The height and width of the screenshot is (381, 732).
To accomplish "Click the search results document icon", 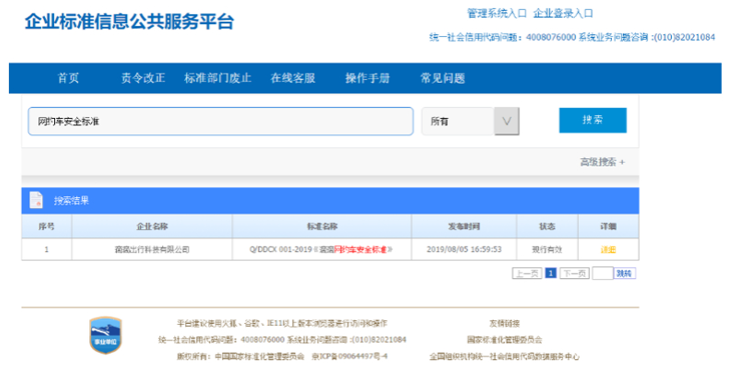I will [36, 200].
